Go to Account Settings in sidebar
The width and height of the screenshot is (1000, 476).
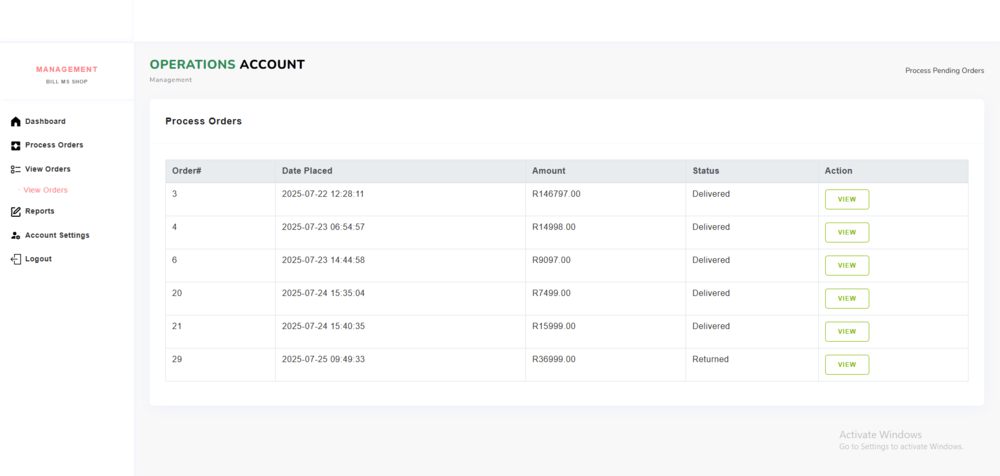point(57,236)
